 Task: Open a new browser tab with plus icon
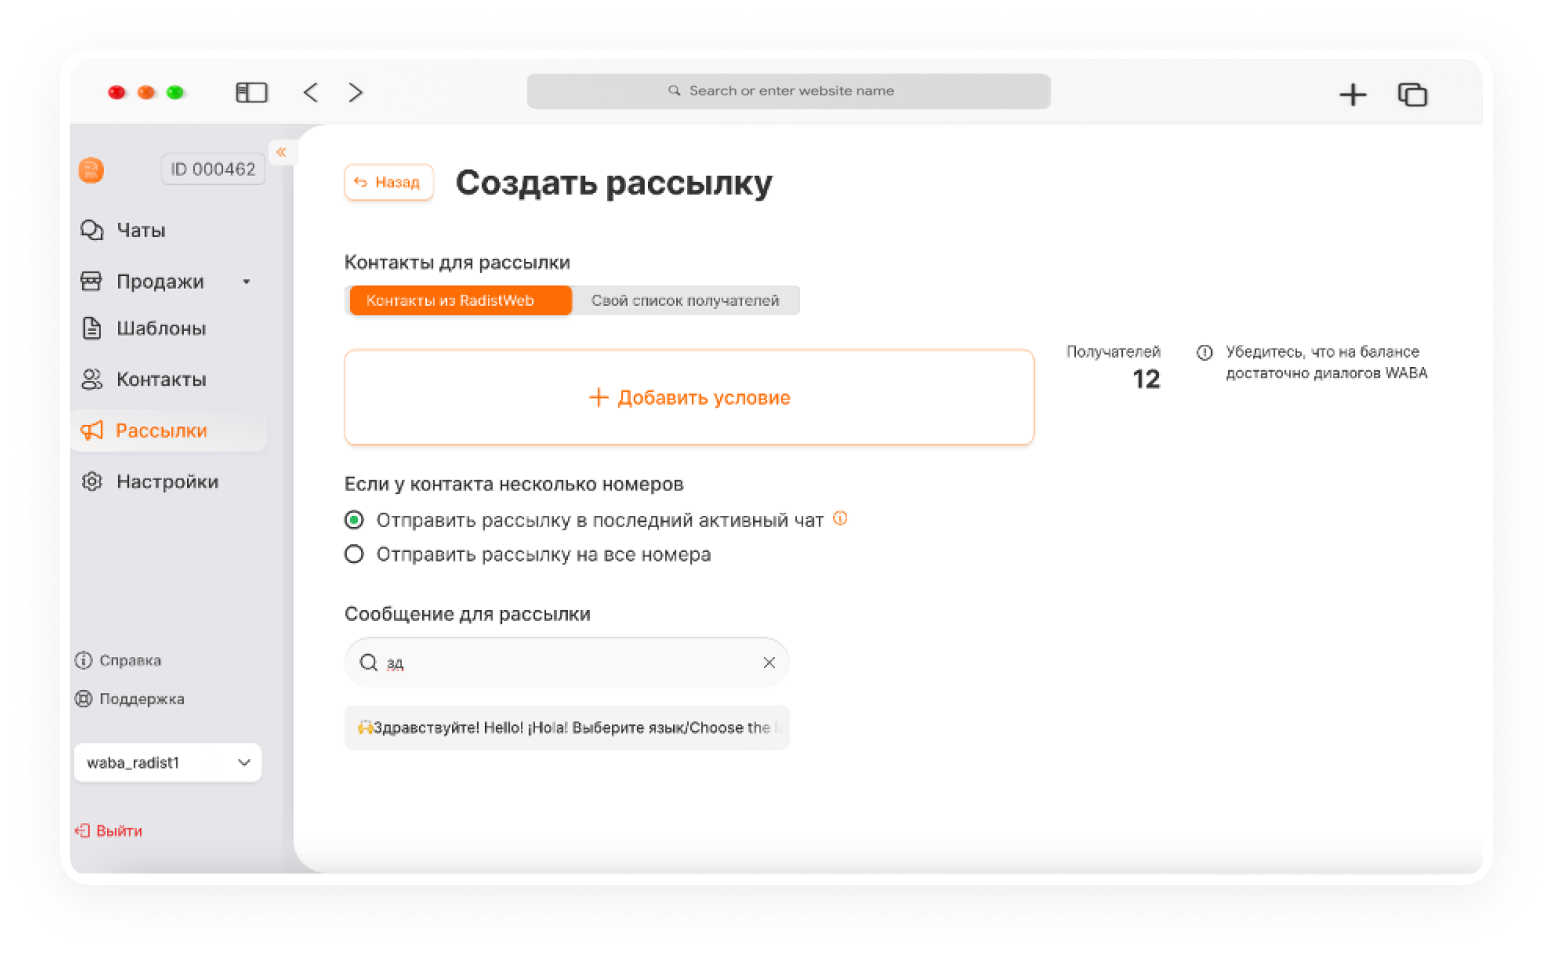[x=1352, y=94]
